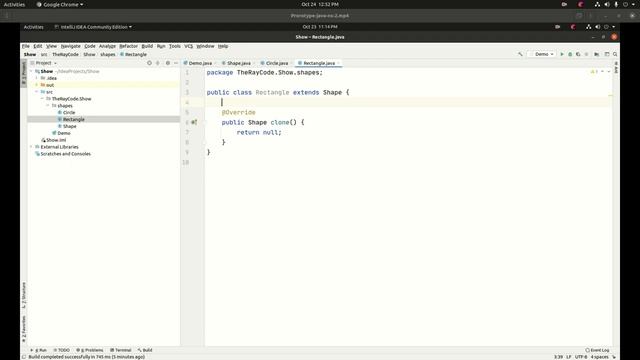Open the Problems tool window
The width and height of the screenshot is (640, 360).
90,350
